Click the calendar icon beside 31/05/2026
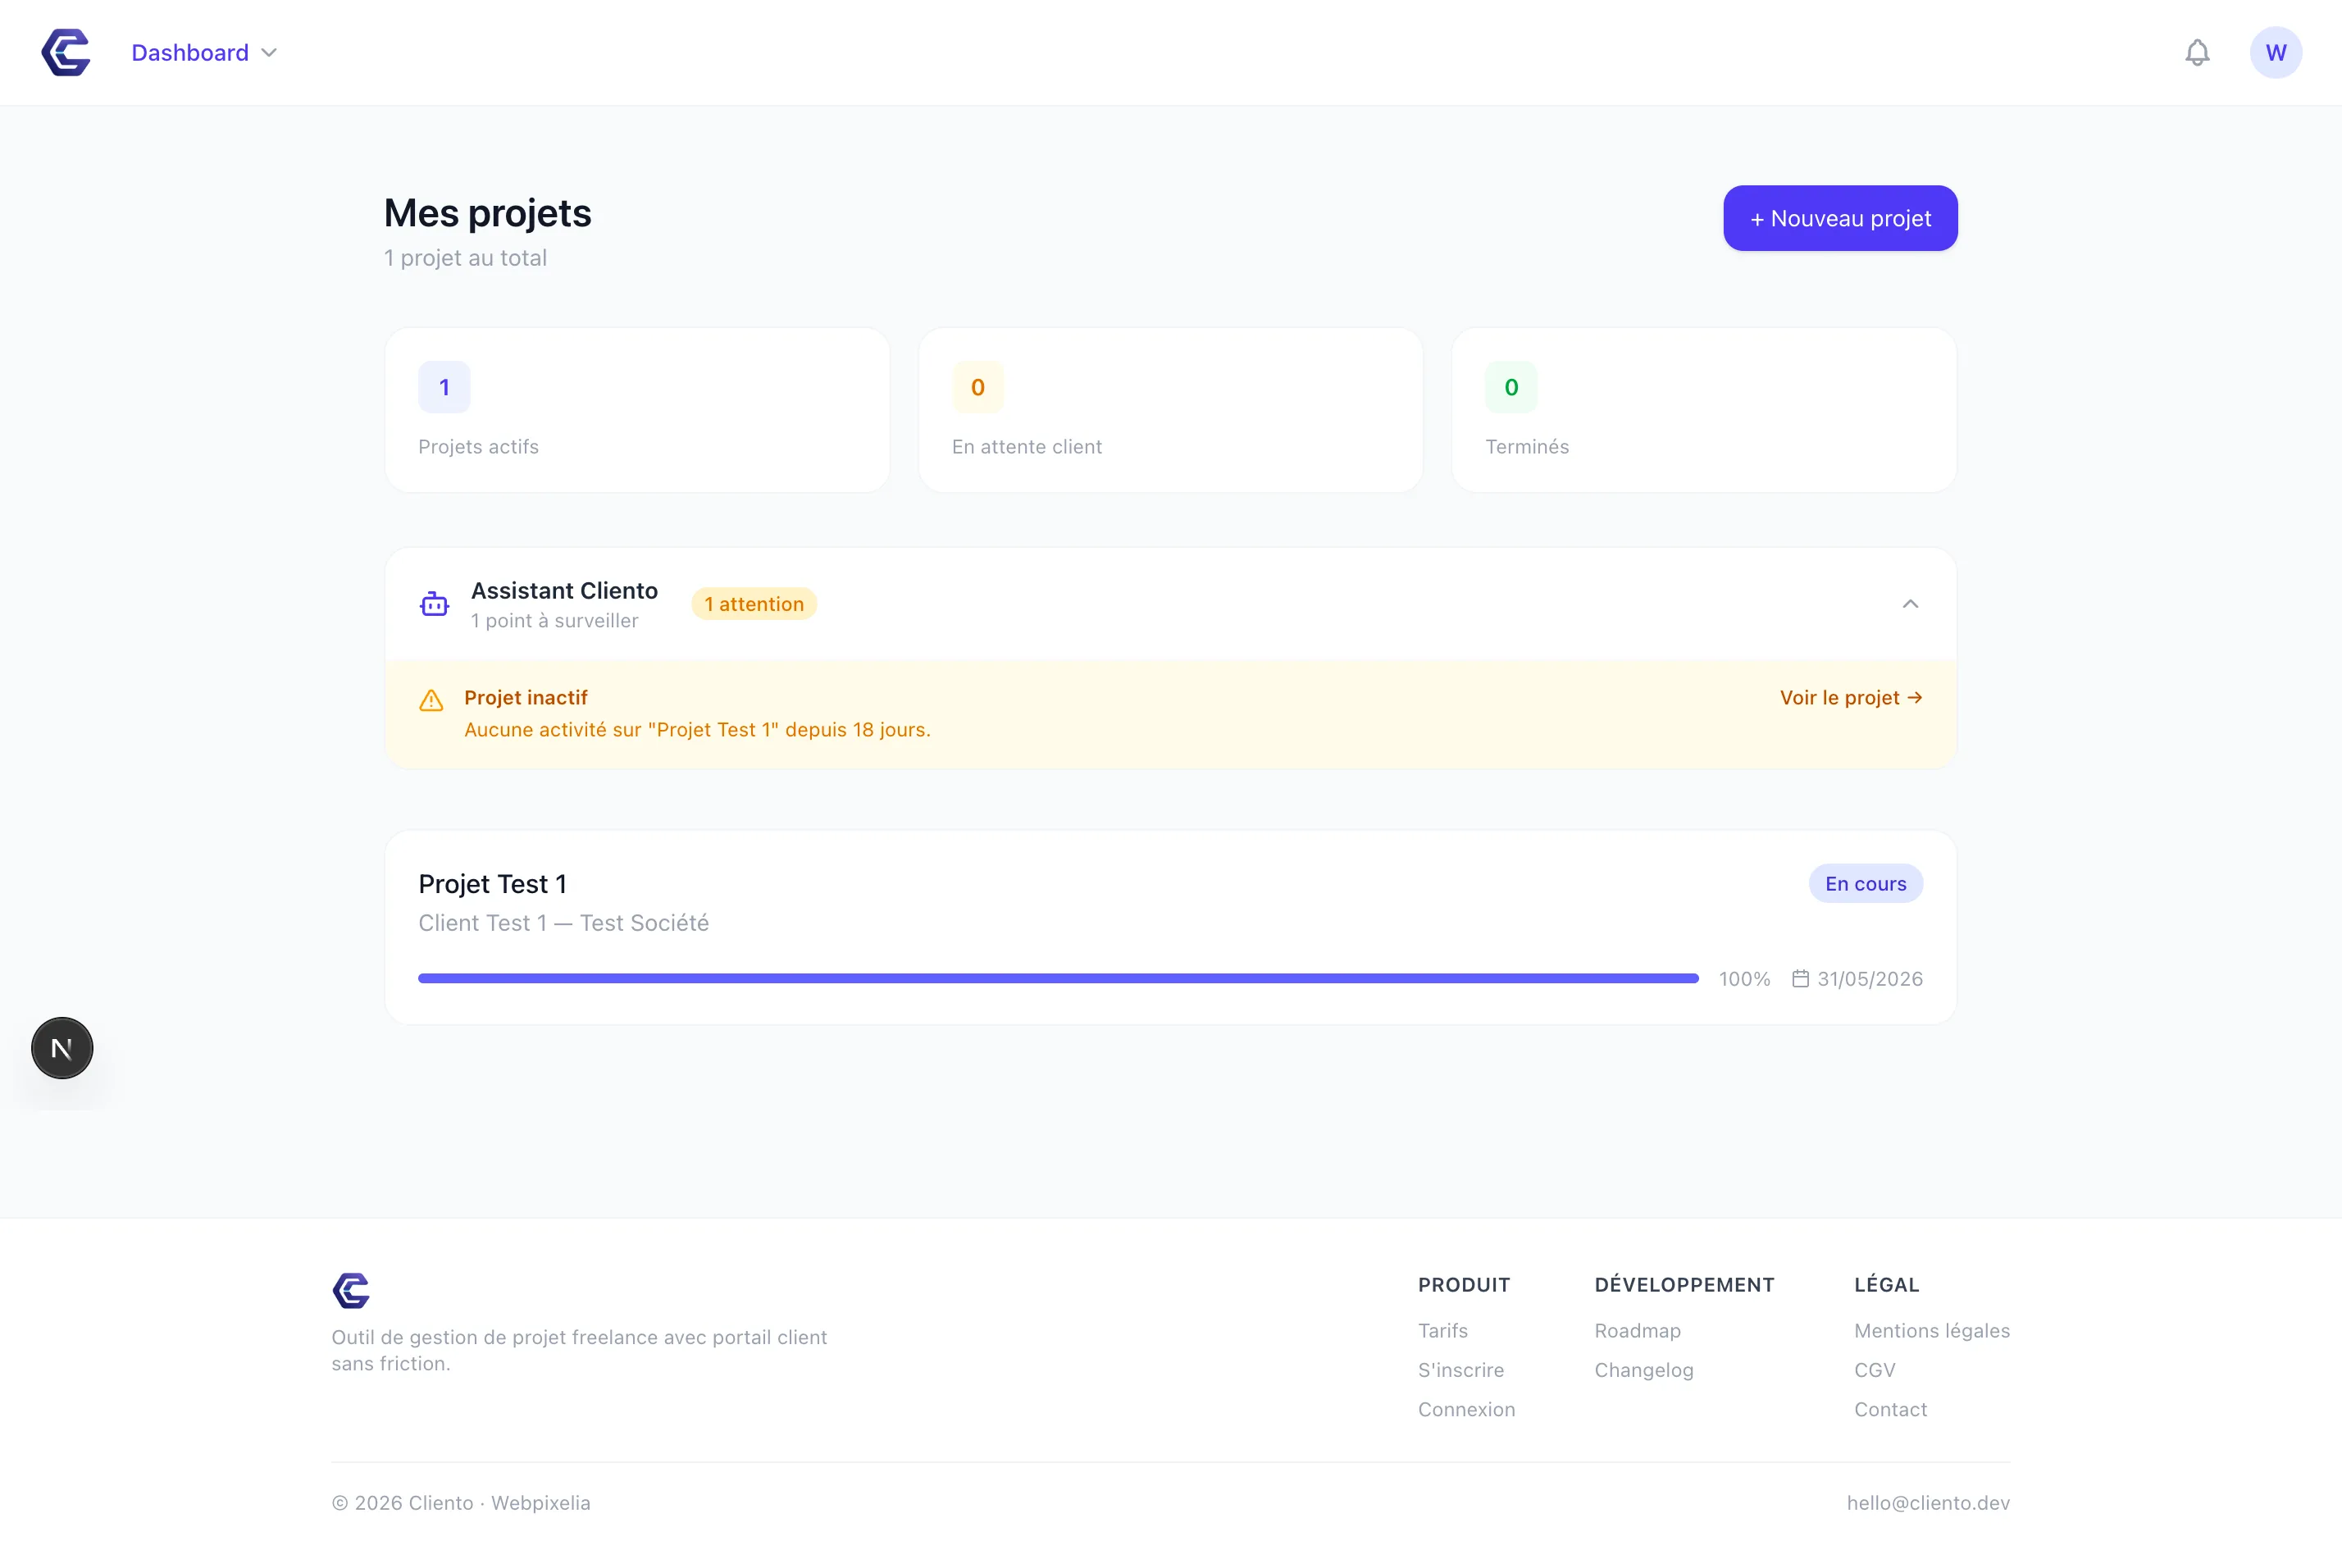 coord(1800,978)
